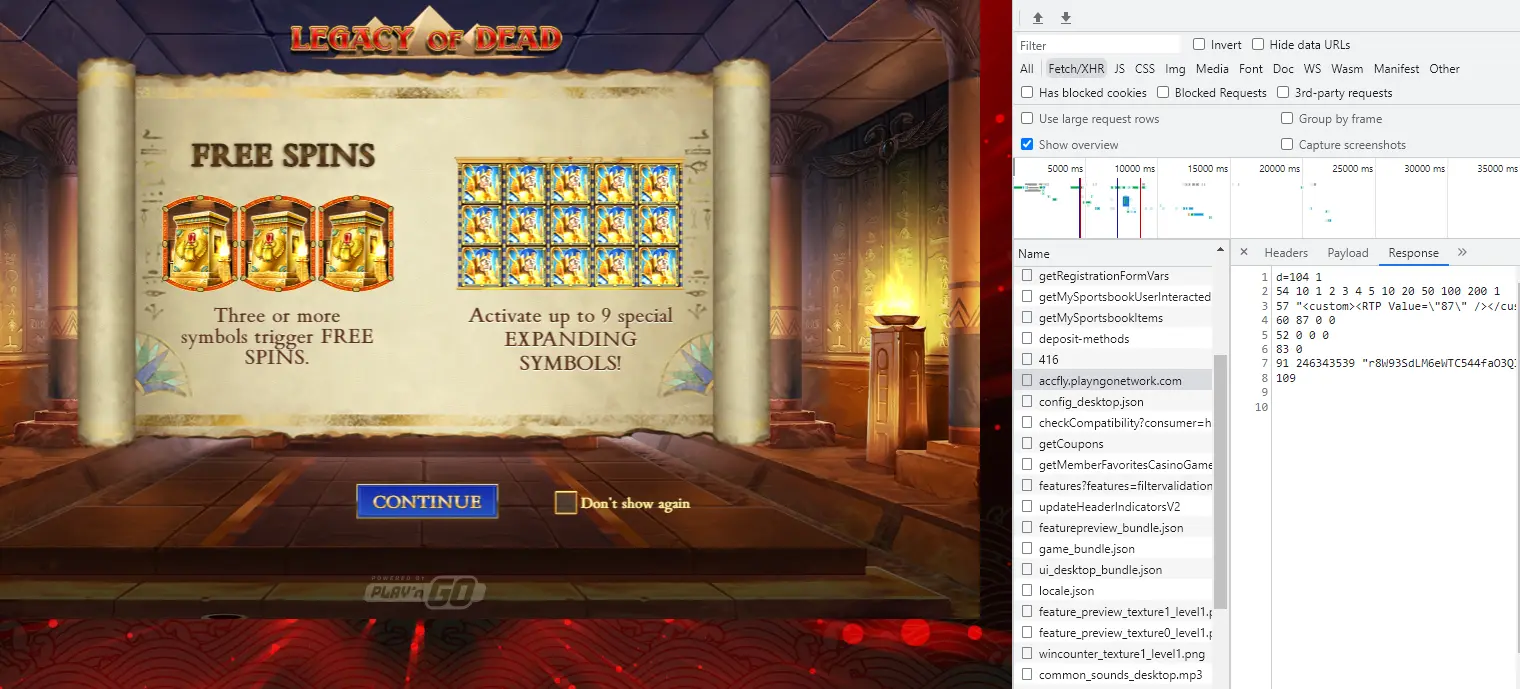Filter requests by Manifest
The image size is (1520, 689).
coord(1396,69)
